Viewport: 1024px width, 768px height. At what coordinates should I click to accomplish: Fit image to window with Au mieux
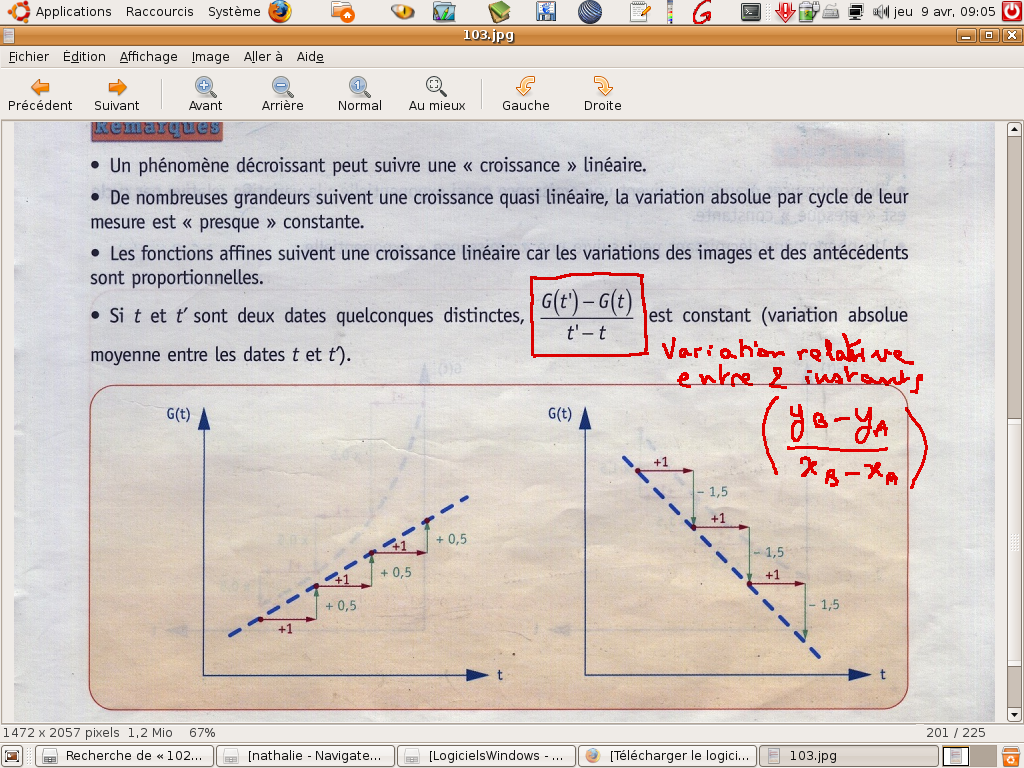tap(437, 95)
